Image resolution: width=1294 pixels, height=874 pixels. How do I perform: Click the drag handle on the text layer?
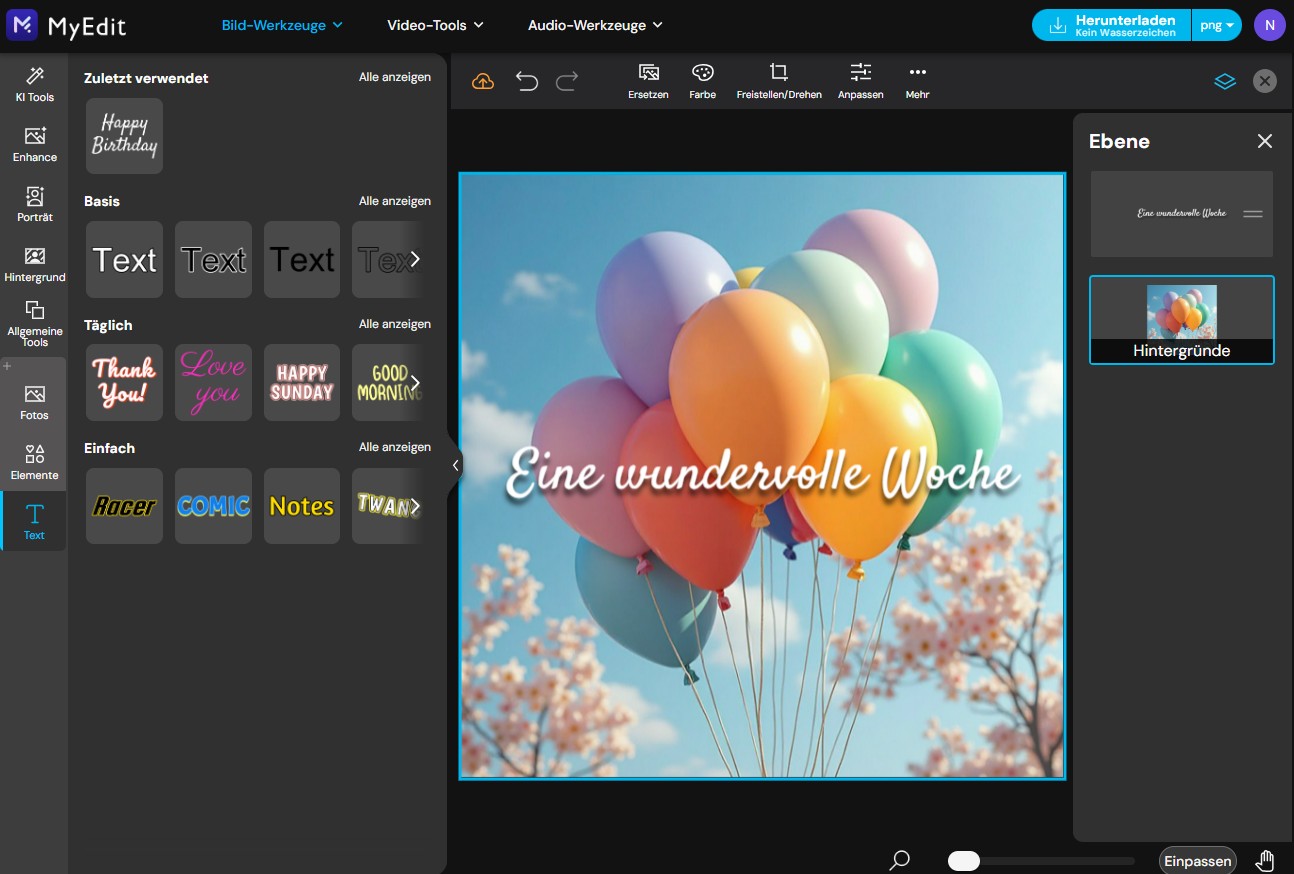(1253, 214)
